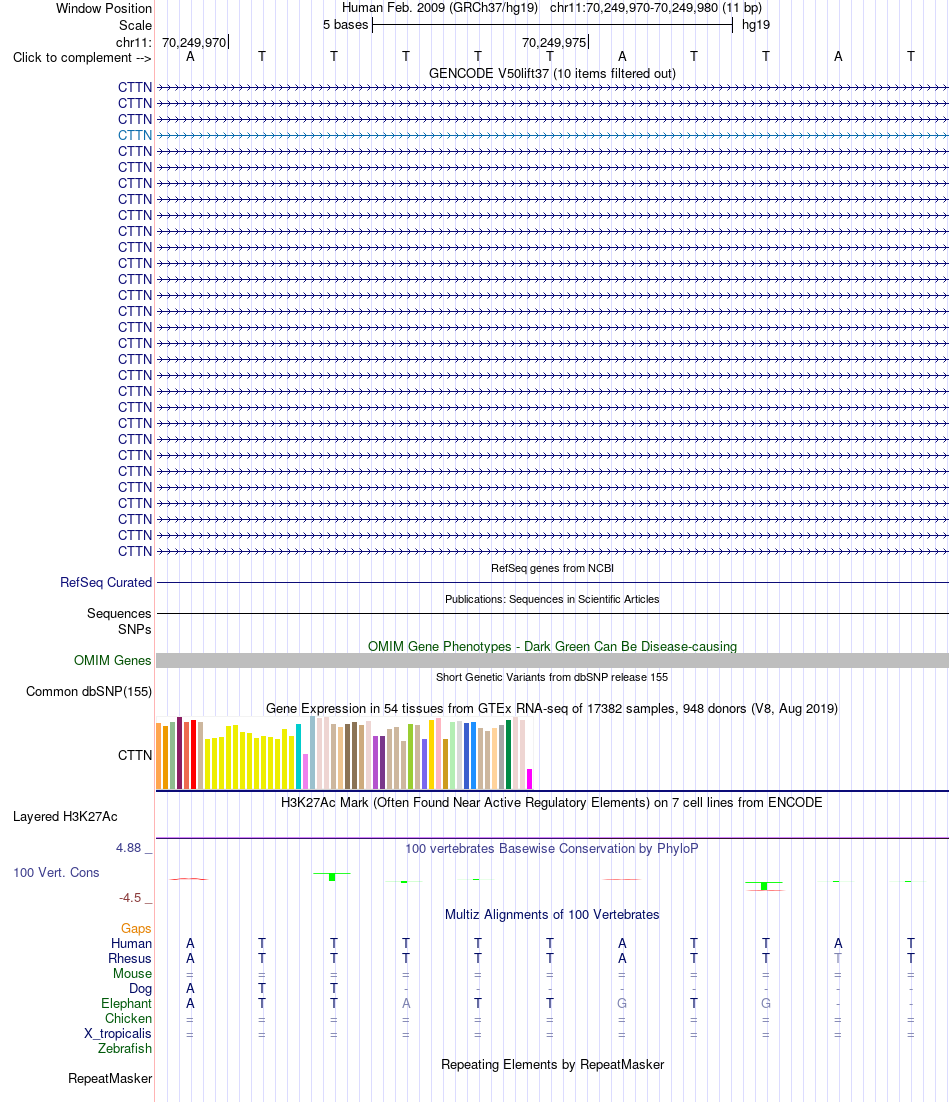The height and width of the screenshot is (1102, 950).
Task: Click the 'Window Position' track label
Action: coord(103,8)
